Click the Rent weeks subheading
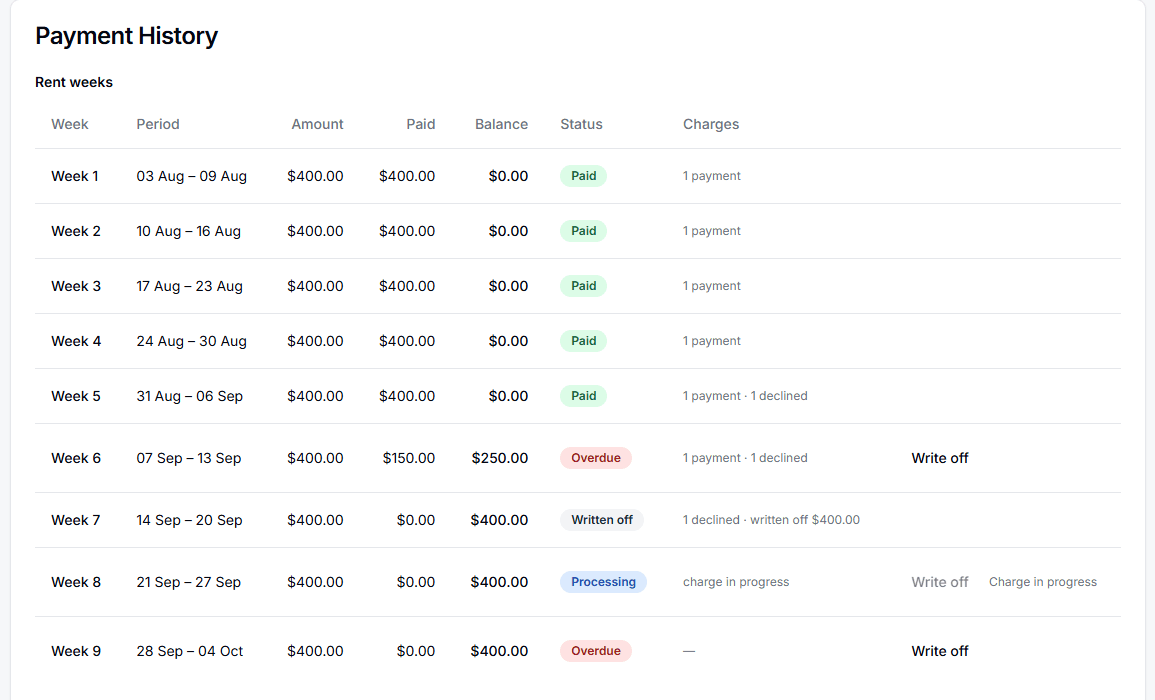 click(x=74, y=82)
